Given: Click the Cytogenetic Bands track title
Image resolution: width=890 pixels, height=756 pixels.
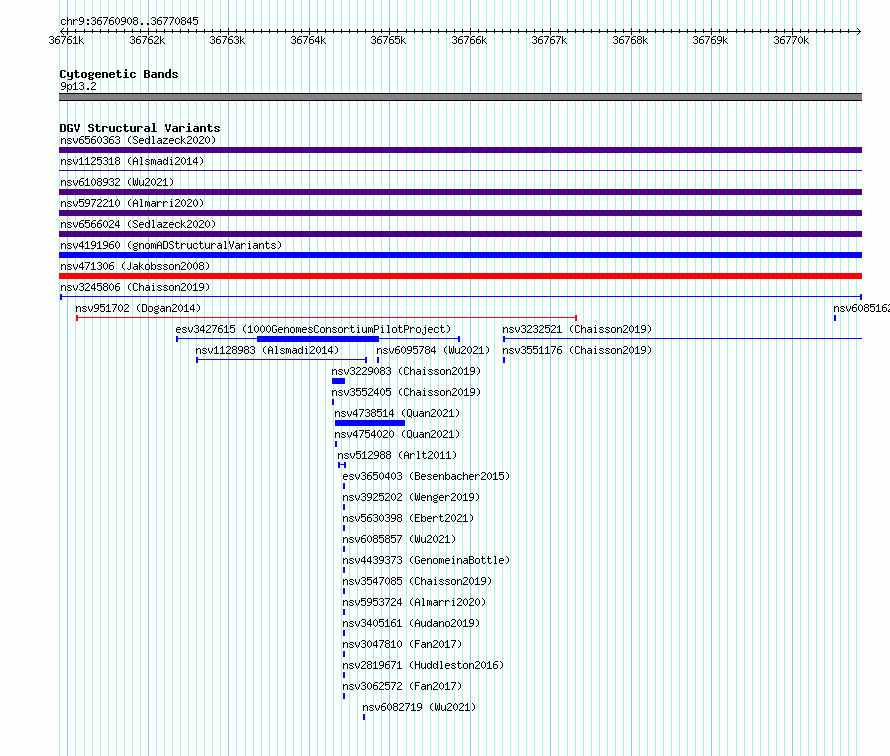Looking at the screenshot, I should (x=119, y=74).
